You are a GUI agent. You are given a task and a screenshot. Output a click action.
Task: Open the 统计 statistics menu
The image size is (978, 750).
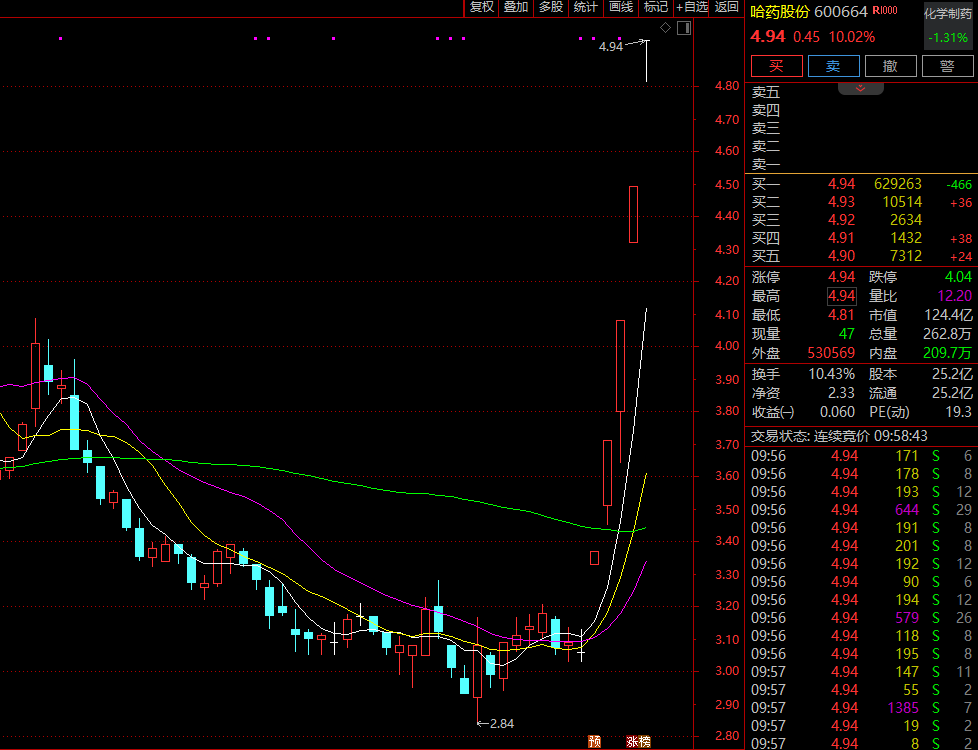[586, 7]
